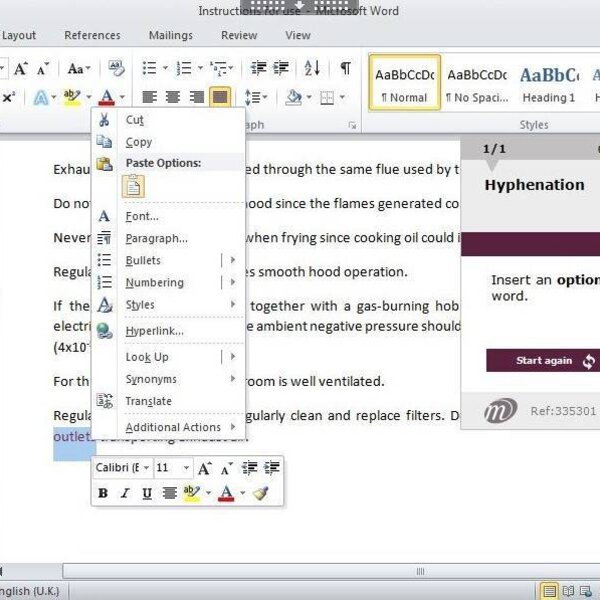This screenshot has width=600, height=600.
Task: Open Paragraph dialog launcher
Action: coord(352,125)
